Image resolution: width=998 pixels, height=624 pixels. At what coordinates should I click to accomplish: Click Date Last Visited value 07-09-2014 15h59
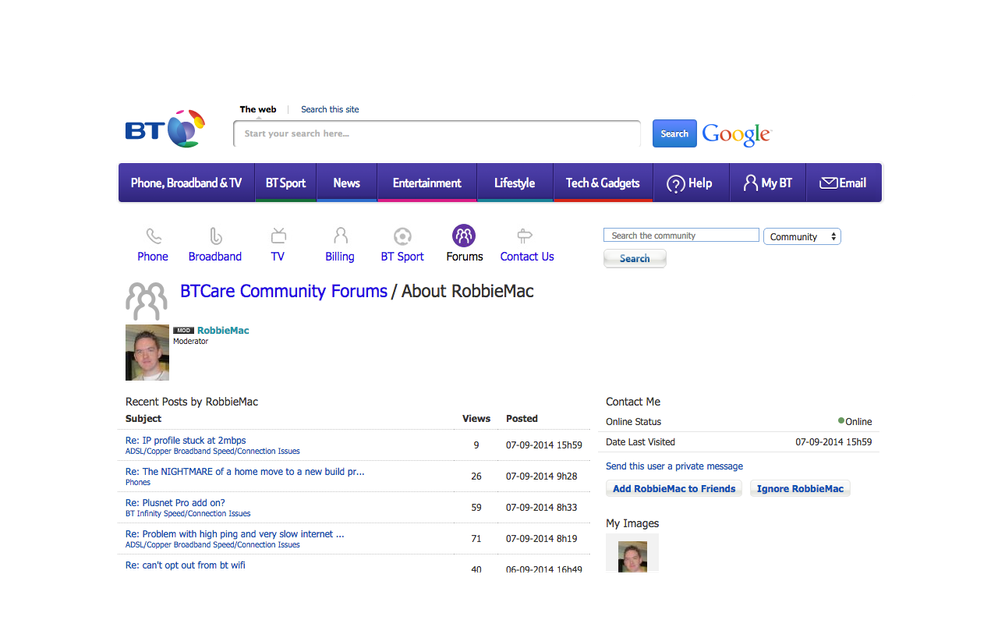(x=834, y=441)
